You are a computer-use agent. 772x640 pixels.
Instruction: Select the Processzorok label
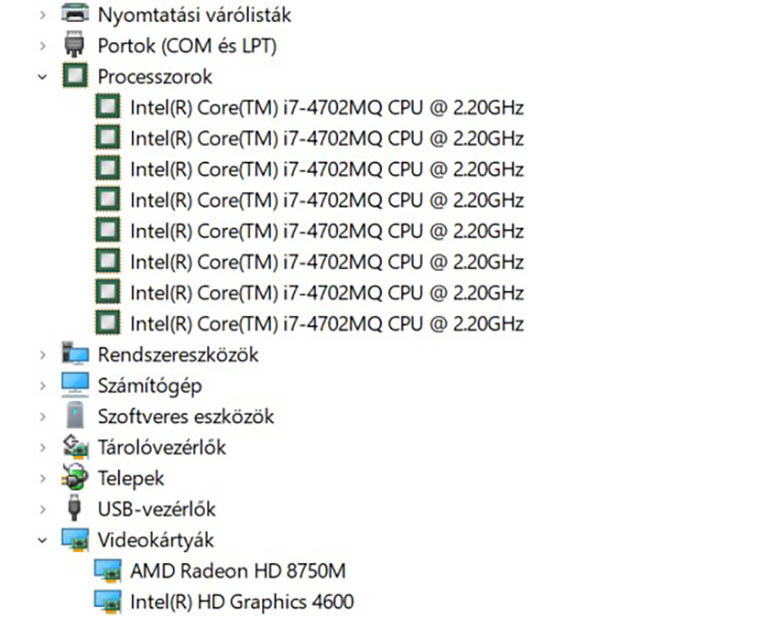[x=155, y=77]
